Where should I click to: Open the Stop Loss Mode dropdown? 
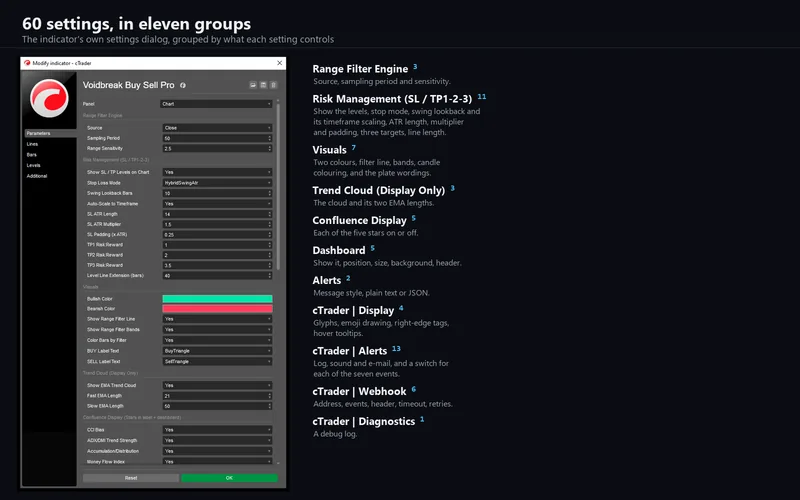[217, 183]
